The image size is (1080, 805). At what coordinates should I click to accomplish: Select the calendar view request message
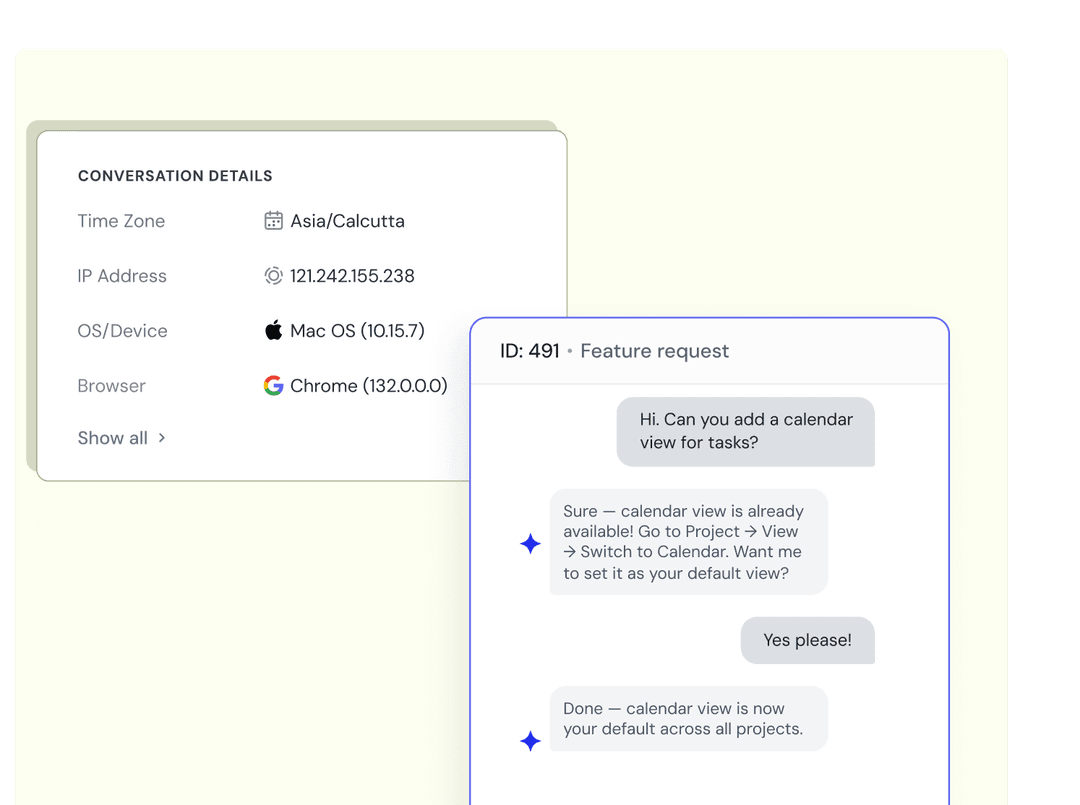tap(745, 431)
